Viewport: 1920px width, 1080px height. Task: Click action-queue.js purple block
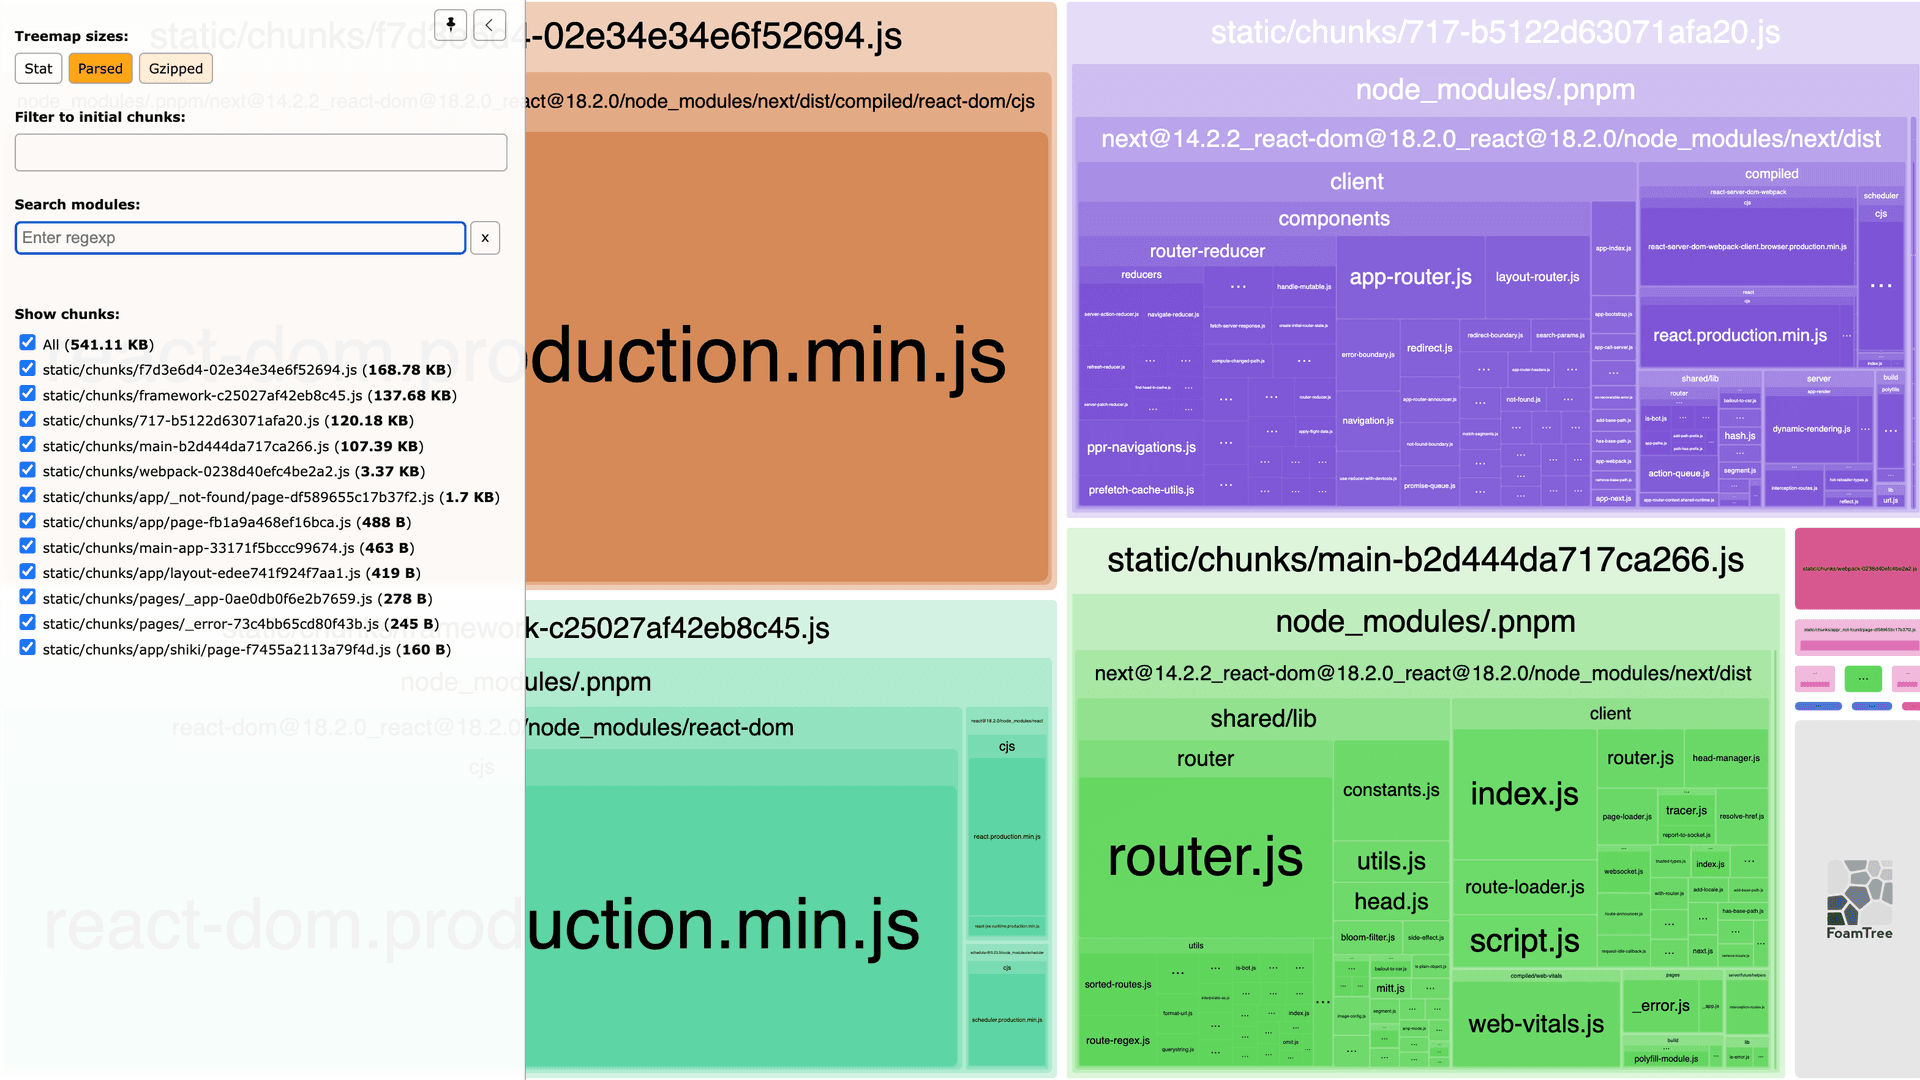pos(1678,474)
